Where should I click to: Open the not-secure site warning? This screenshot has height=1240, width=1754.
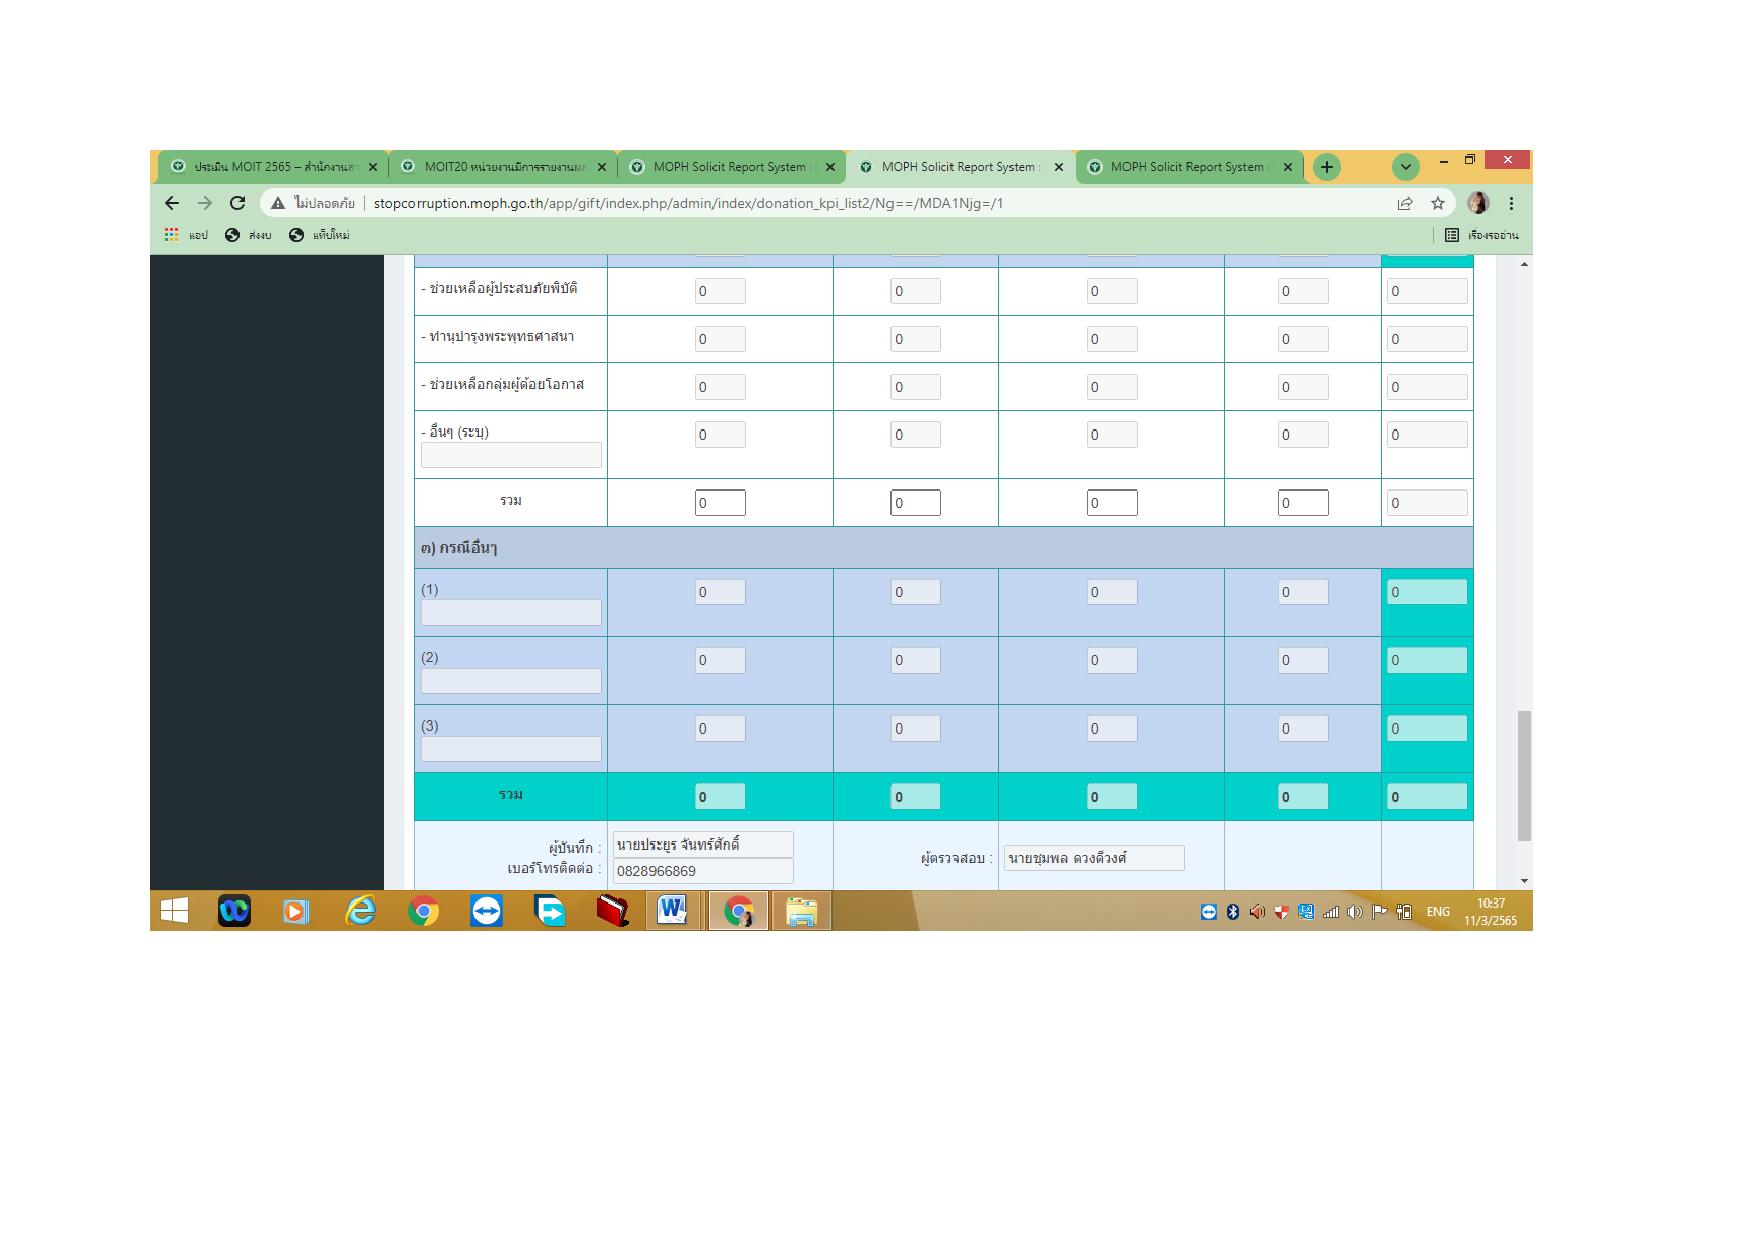(313, 203)
